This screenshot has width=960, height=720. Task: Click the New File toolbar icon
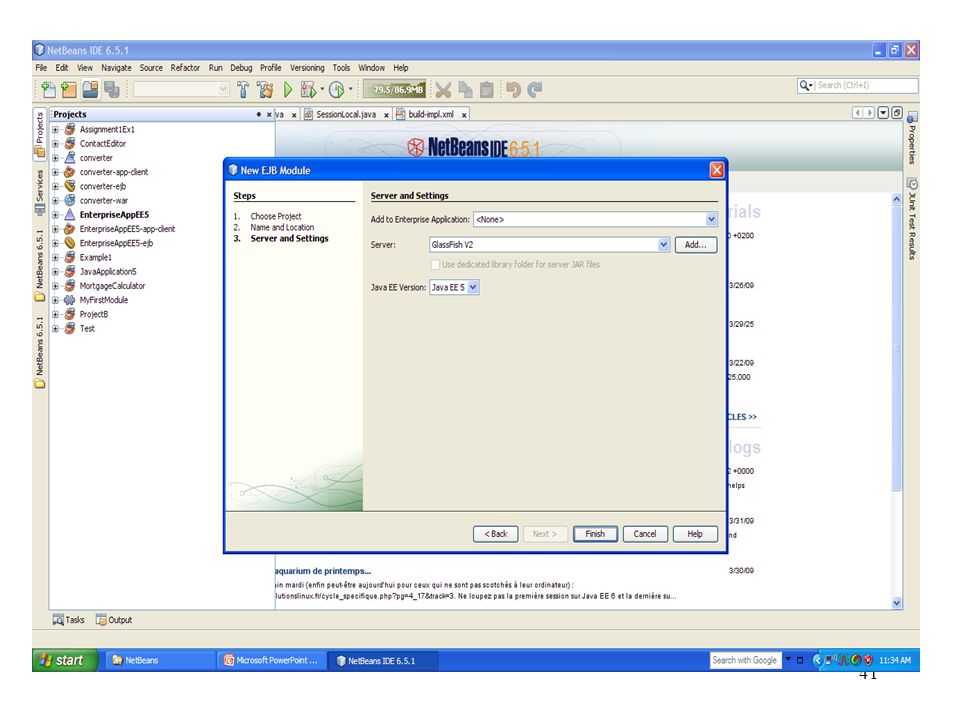point(48,90)
